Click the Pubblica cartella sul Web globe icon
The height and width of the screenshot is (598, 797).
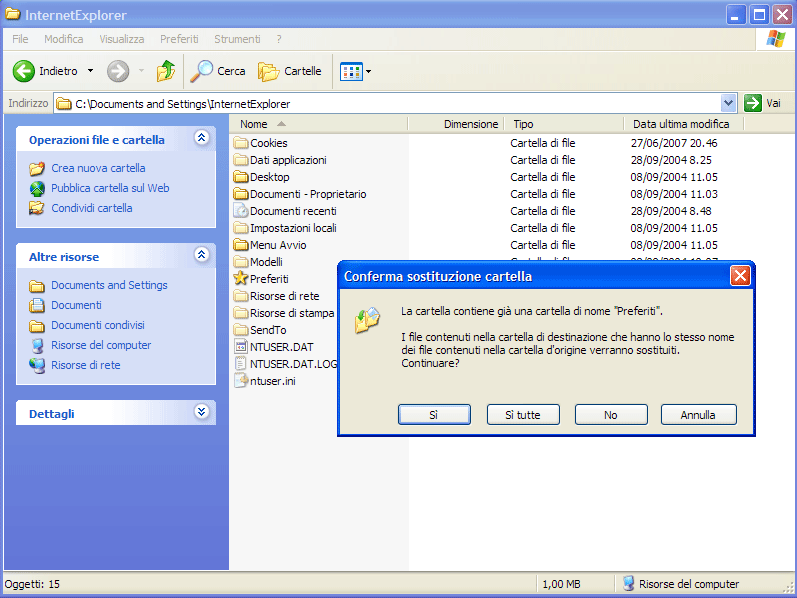coord(37,189)
